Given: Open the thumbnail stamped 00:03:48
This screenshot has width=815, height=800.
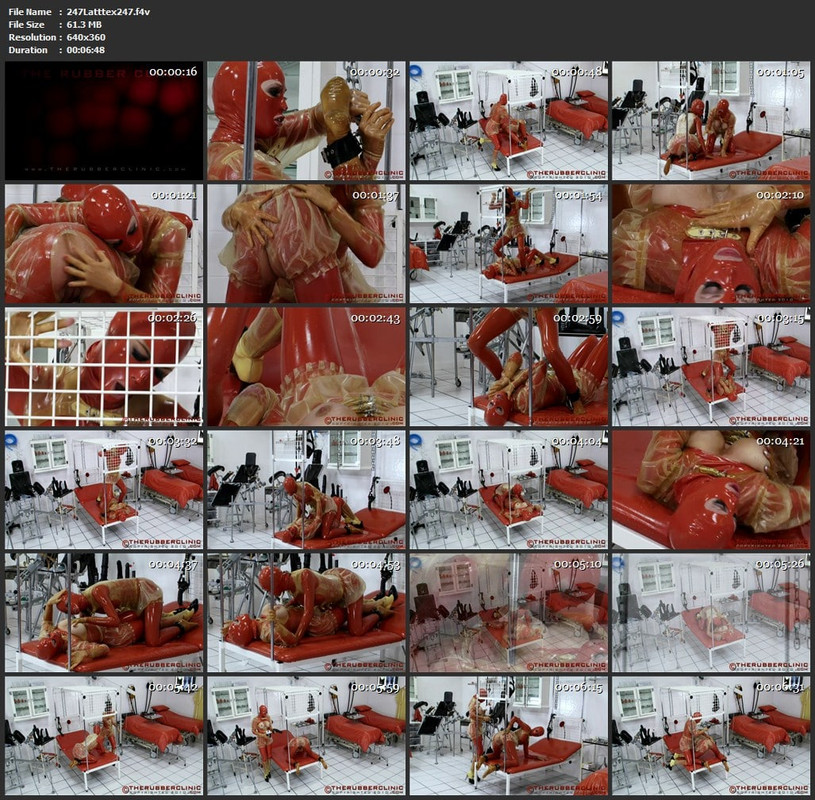Looking at the screenshot, I should (x=306, y=490).
